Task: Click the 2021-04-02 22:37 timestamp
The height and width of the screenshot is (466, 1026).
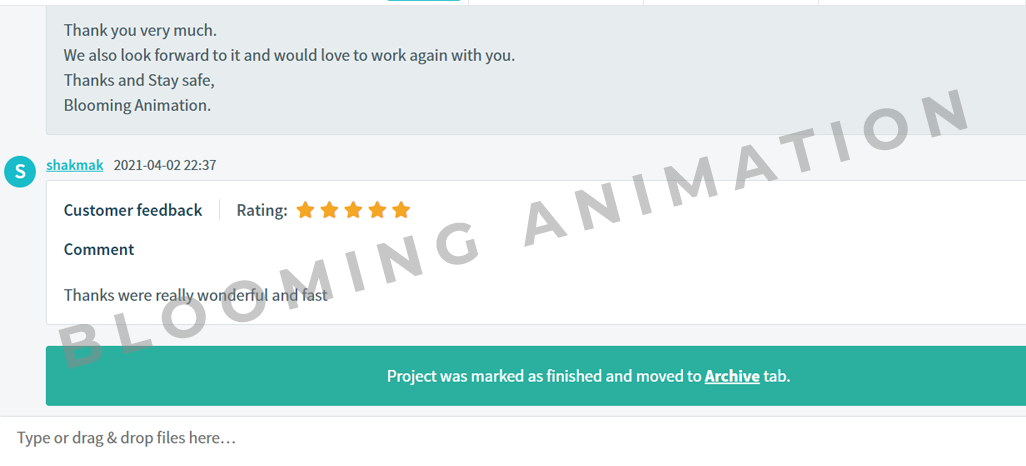Action: coord(165,165)
